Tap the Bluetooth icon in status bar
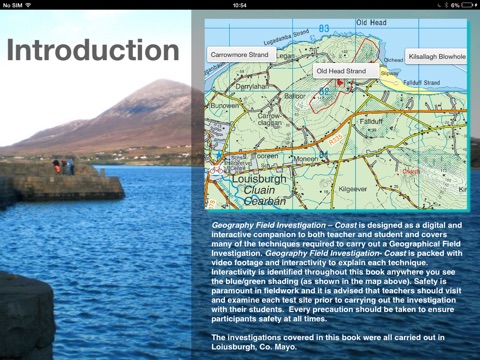 pos(446,5)
